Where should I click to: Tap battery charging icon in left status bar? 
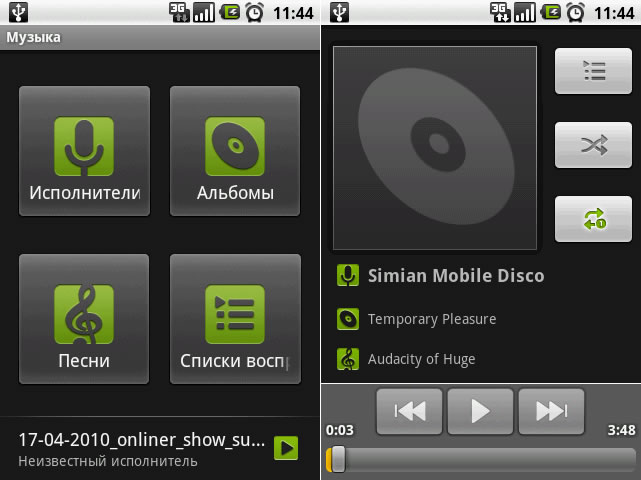230,13
